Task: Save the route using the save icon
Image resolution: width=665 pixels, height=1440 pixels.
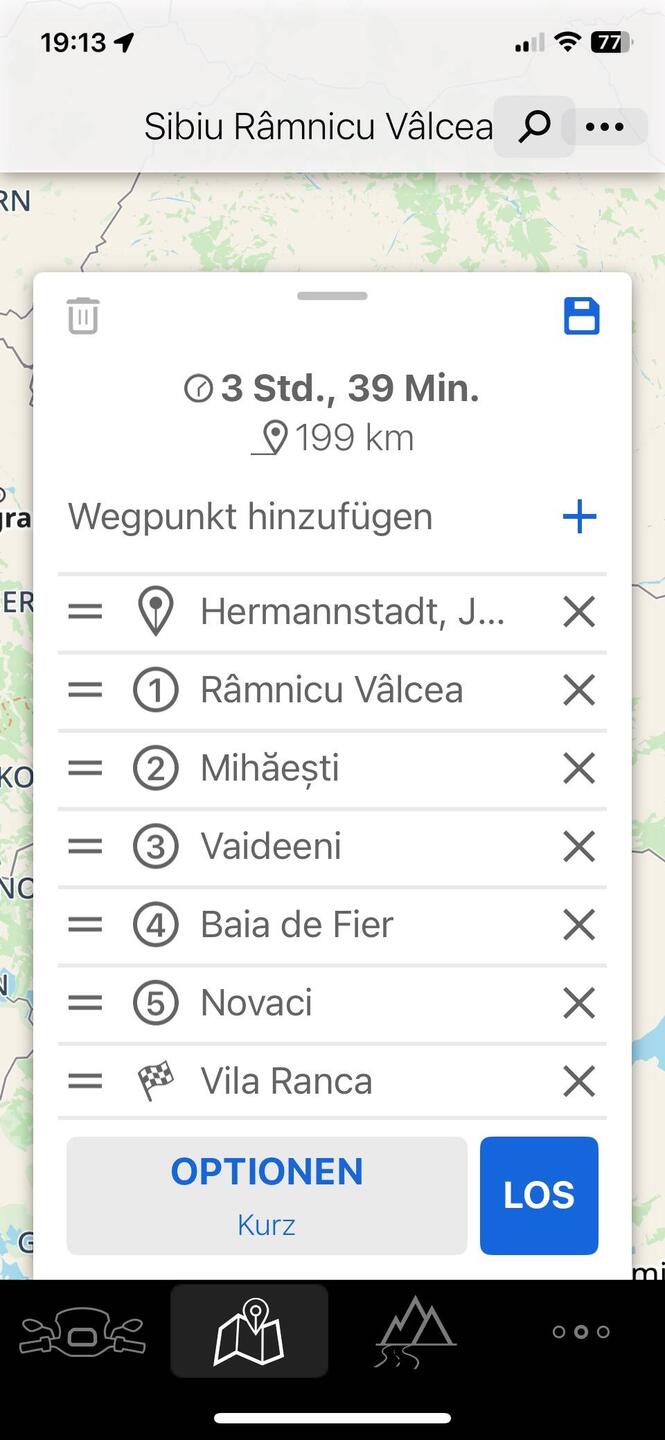Action: point(581,315)
